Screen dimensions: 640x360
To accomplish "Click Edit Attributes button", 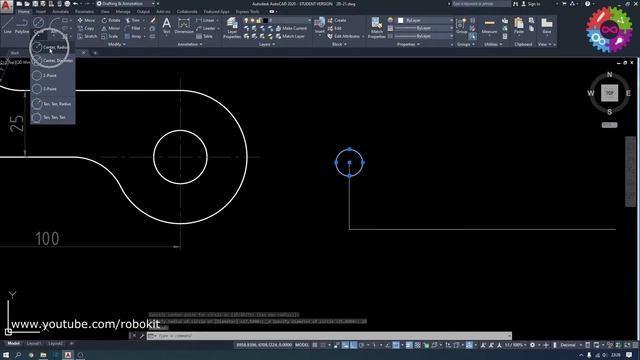I will [x=343, y=36].
